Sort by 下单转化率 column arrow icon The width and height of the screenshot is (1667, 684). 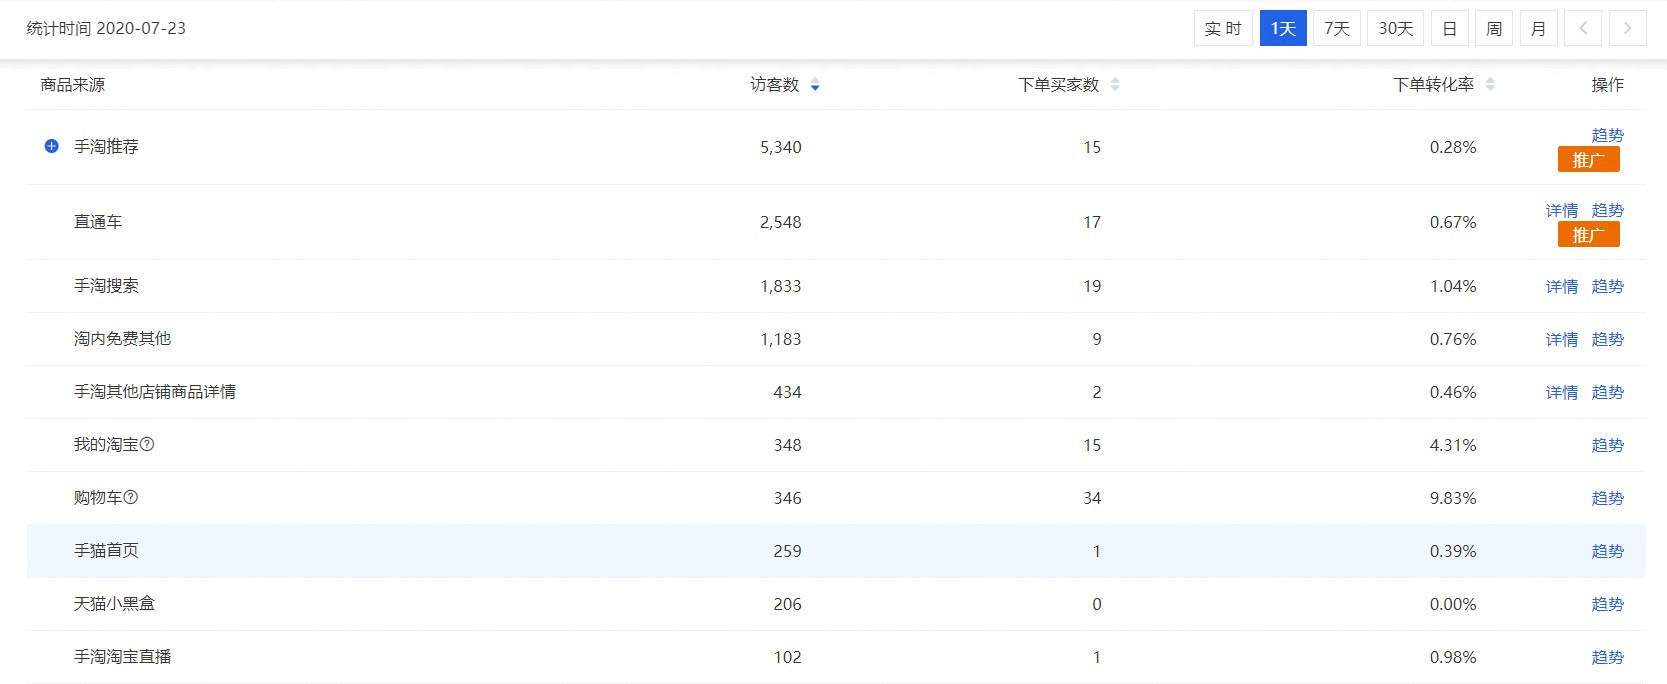click(x=1490, y=85)
